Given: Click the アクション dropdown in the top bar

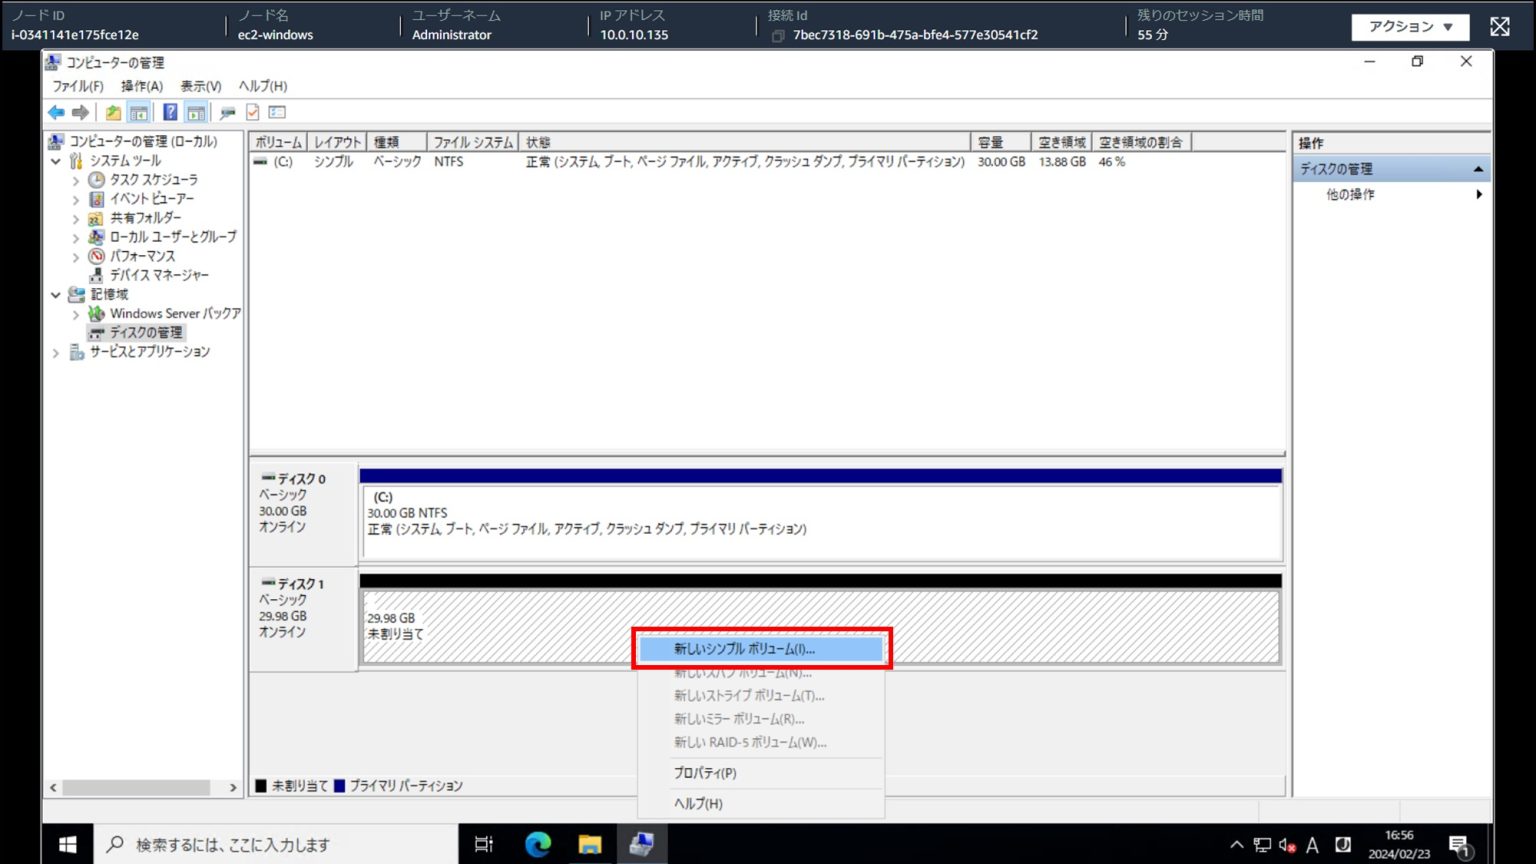Looking at the screenshot, I should pos(1410,27).
